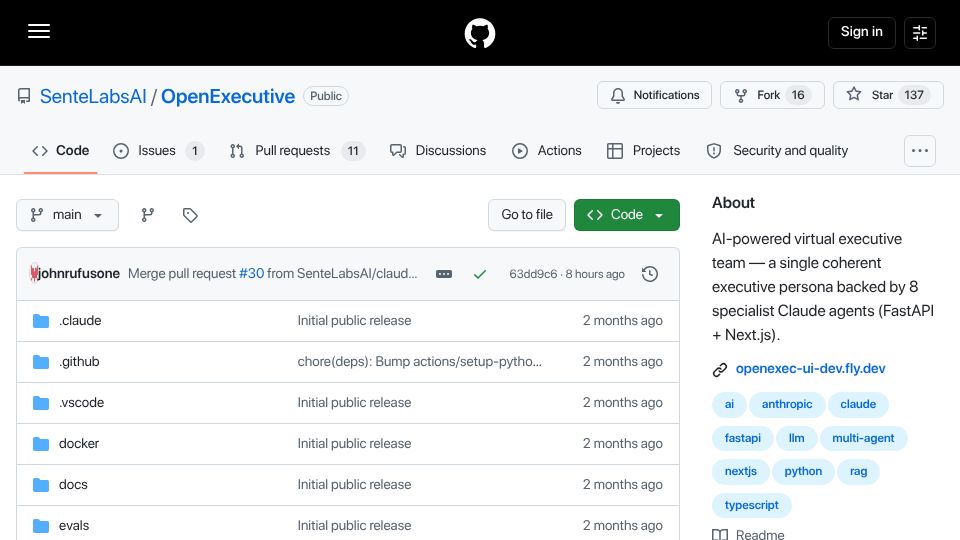Expand the green Code dropdown
Screen dimensions: 960x540
click(626, 215)
